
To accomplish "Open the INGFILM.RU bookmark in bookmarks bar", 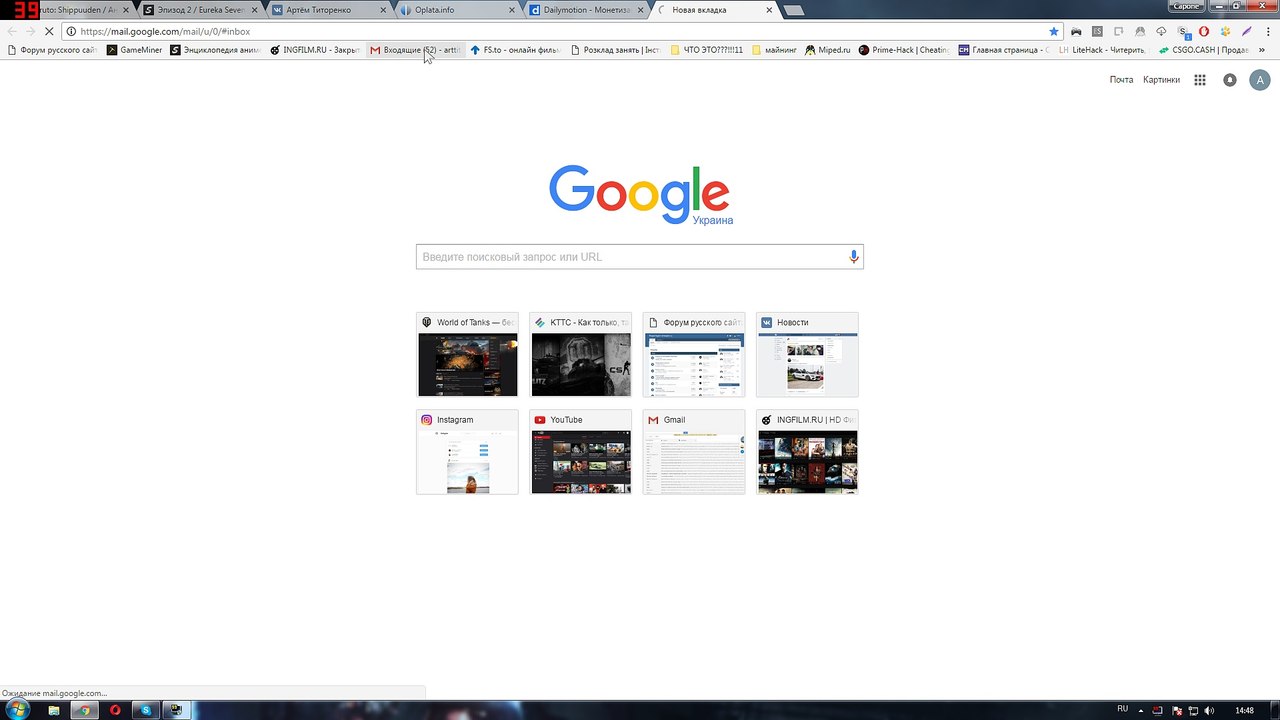I will [315, 49].
